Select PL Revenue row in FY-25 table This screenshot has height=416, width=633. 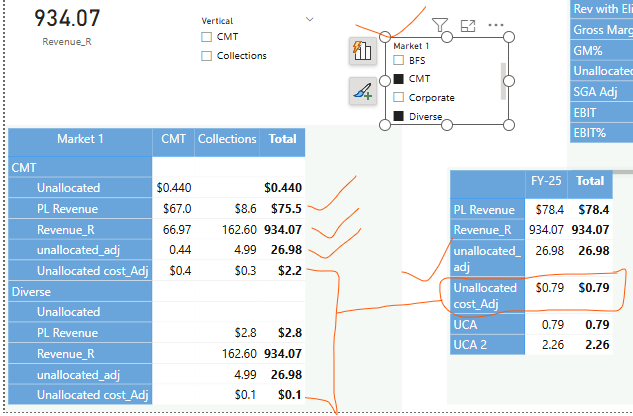[488, 210]
